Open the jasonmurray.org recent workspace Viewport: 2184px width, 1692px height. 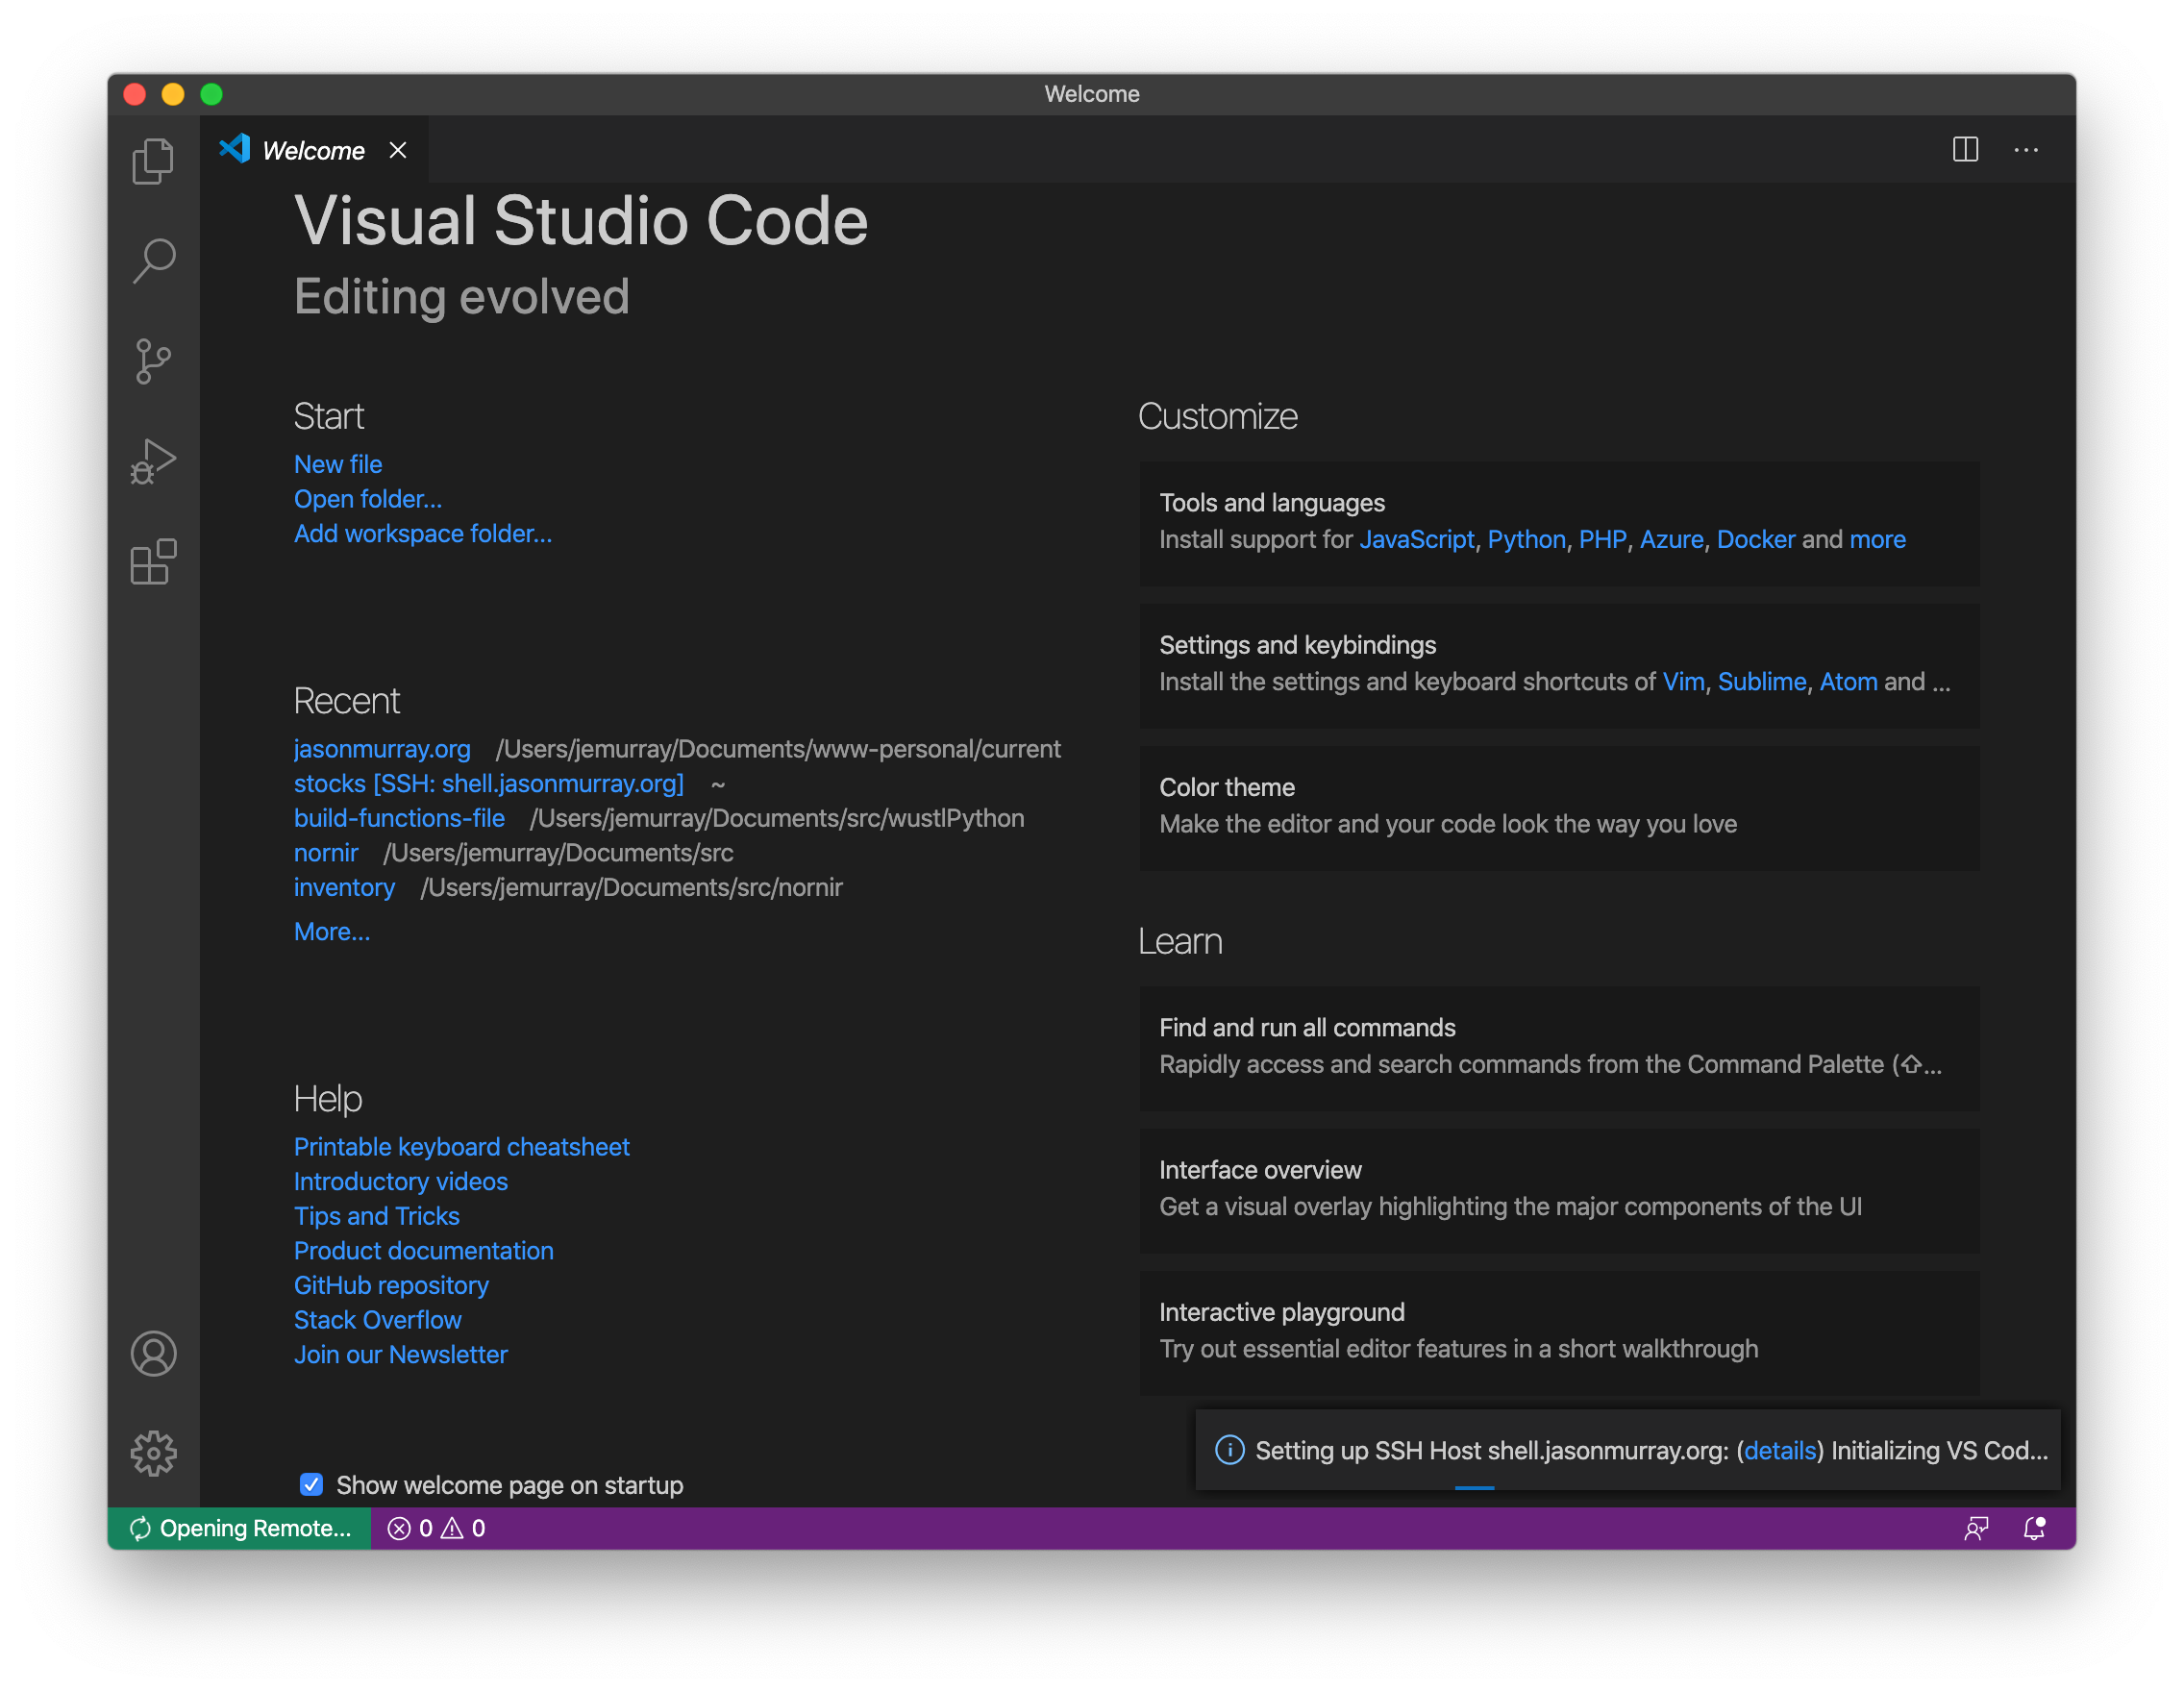click(382, 748)
